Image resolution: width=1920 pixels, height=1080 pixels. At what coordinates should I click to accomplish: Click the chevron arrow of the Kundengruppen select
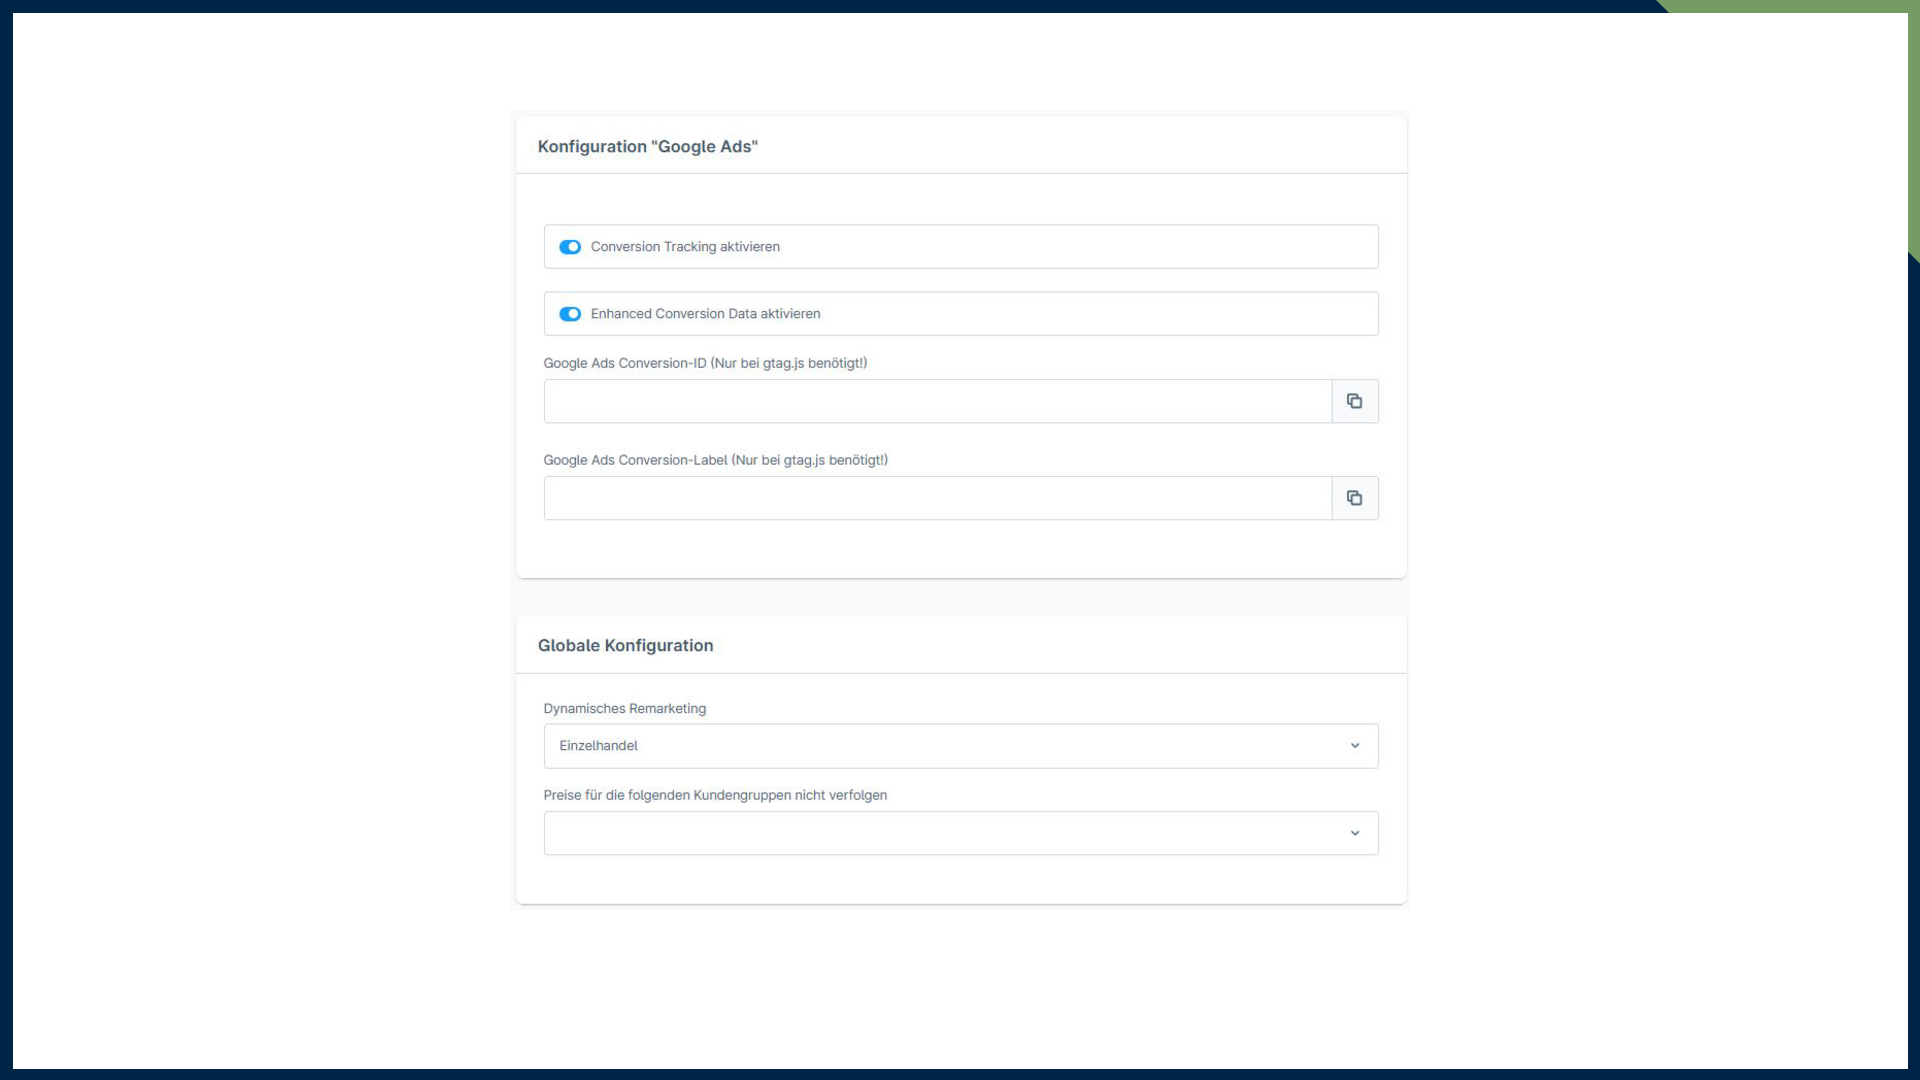(1355, 833)
